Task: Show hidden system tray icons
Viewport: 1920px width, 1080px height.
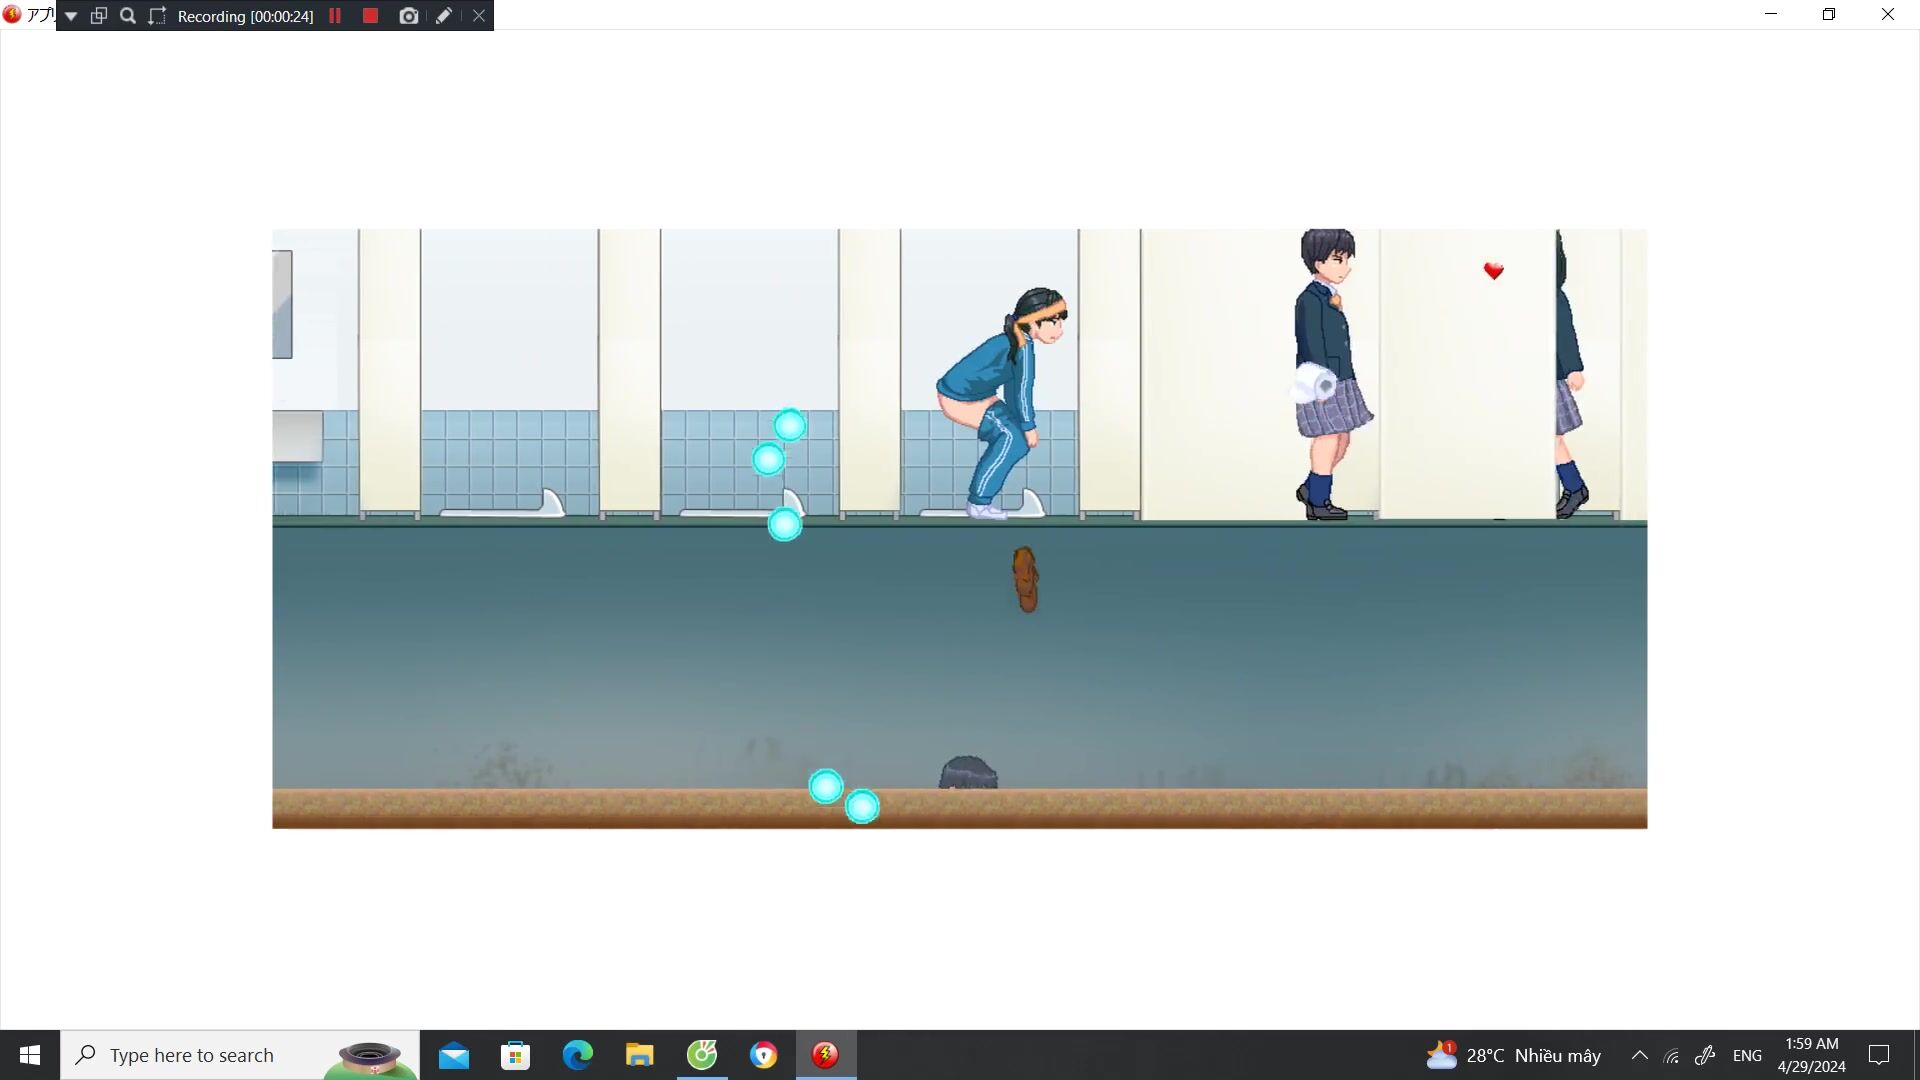Action: 1639,1055
